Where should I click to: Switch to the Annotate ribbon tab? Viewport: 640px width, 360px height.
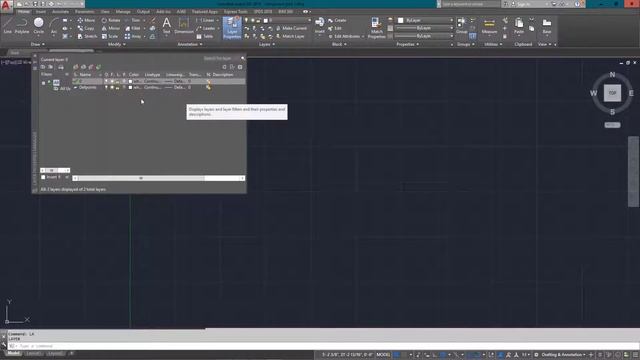coord(60,11)
